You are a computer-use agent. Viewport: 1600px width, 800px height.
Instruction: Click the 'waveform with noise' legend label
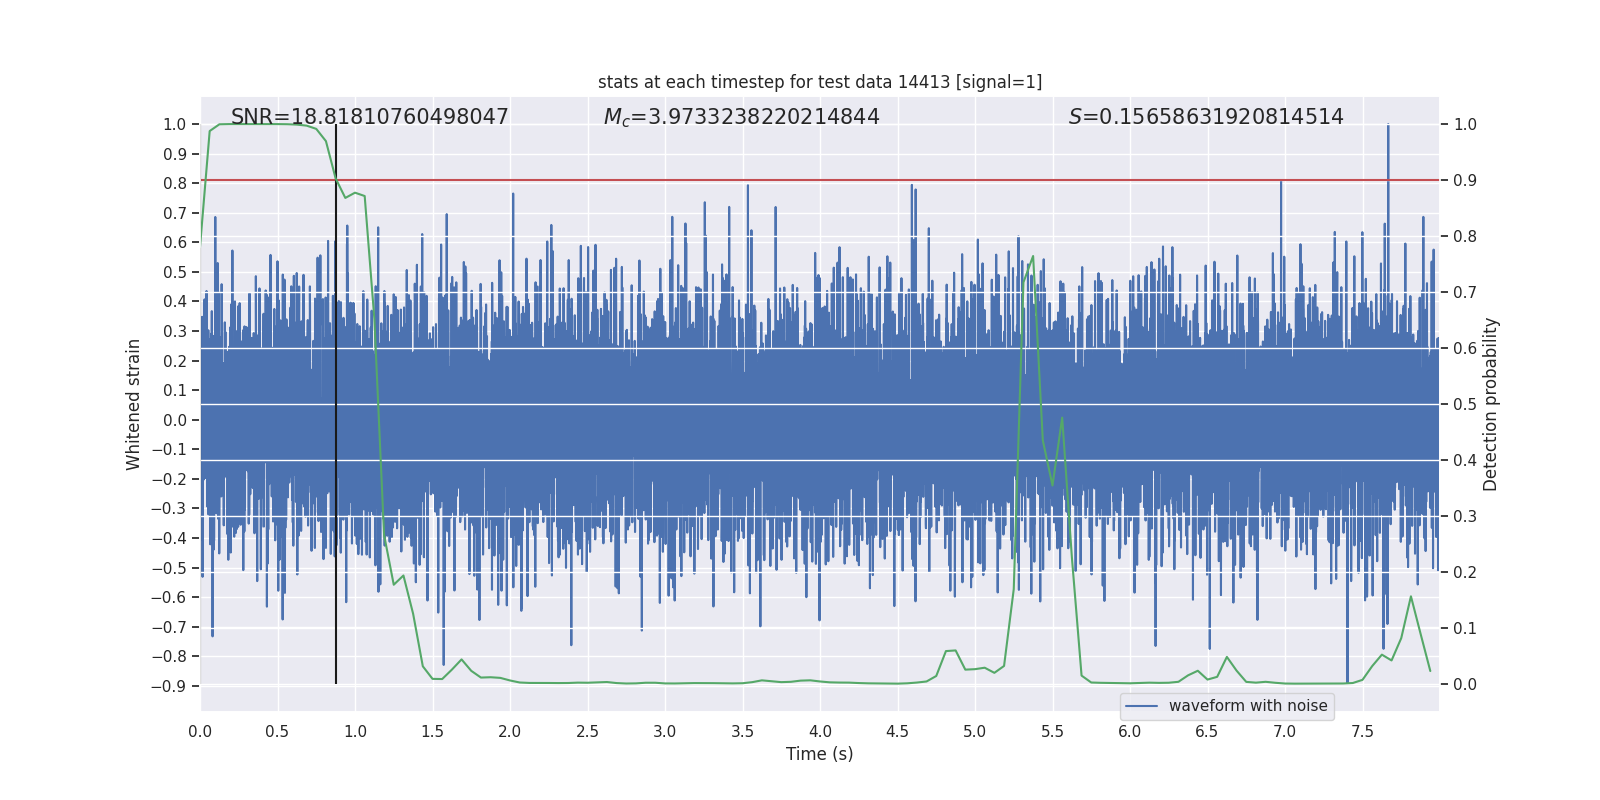pos(1248,706)
